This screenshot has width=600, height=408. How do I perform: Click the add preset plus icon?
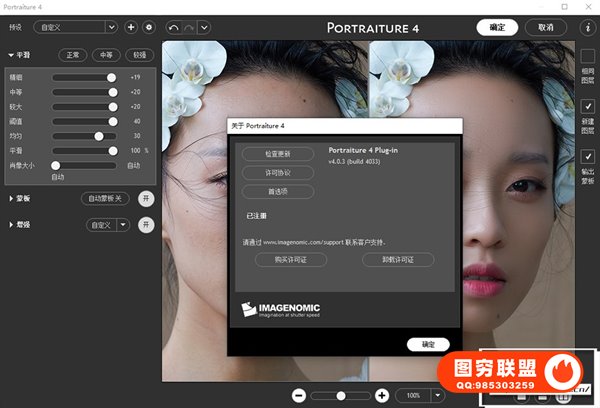pos(131,27)
